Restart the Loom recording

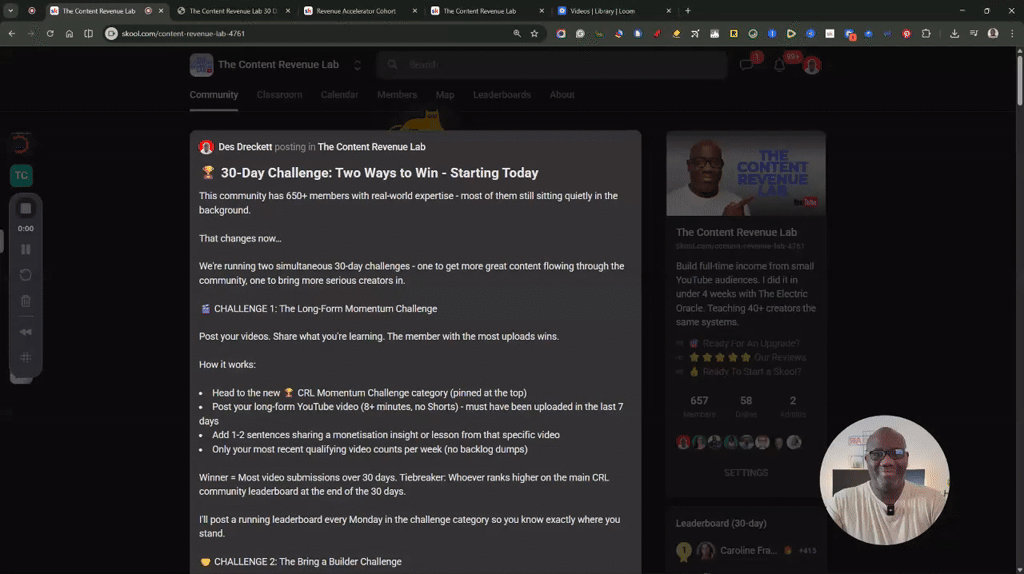pyautogui.click(x=25, y=275)
